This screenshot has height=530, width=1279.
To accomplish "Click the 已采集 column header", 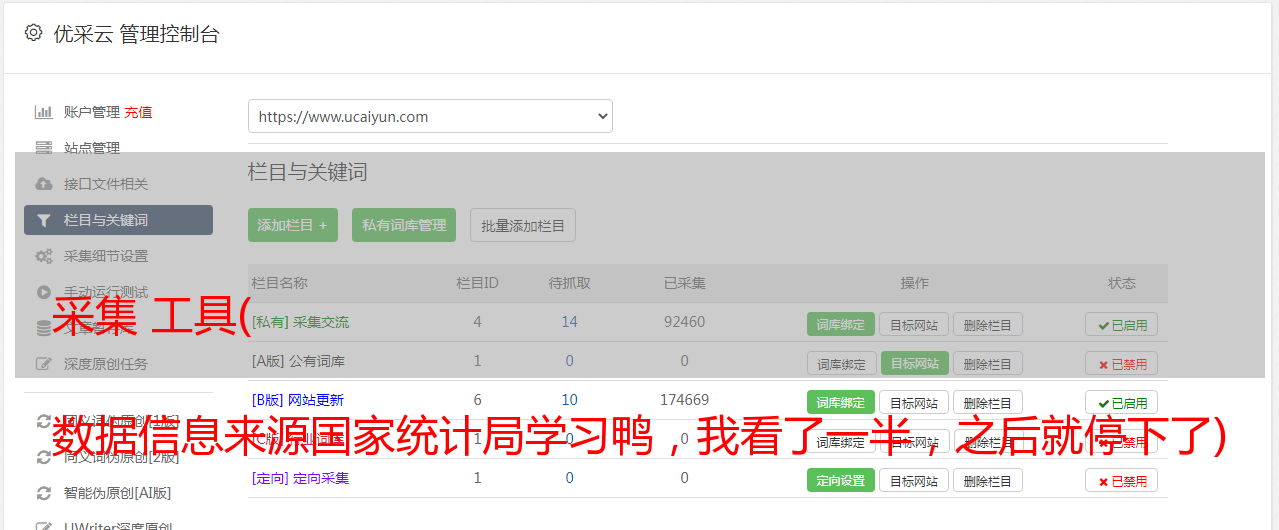I will click(x=684, y=283).
